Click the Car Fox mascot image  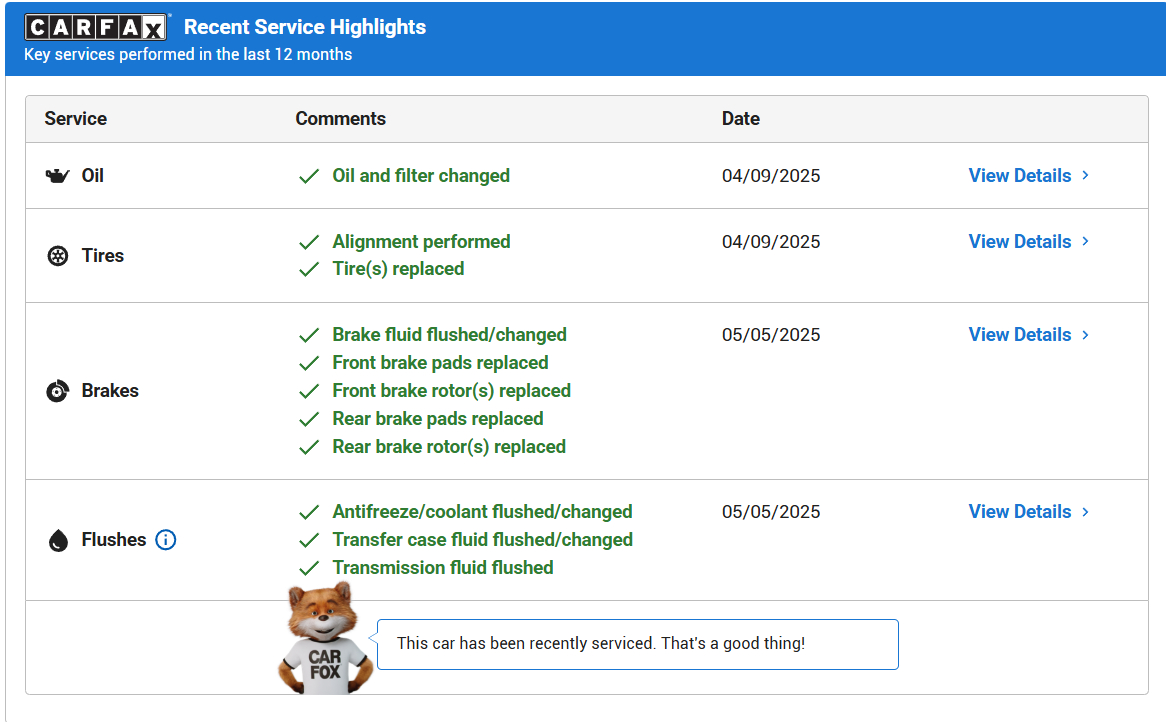(x=323, y=640)
